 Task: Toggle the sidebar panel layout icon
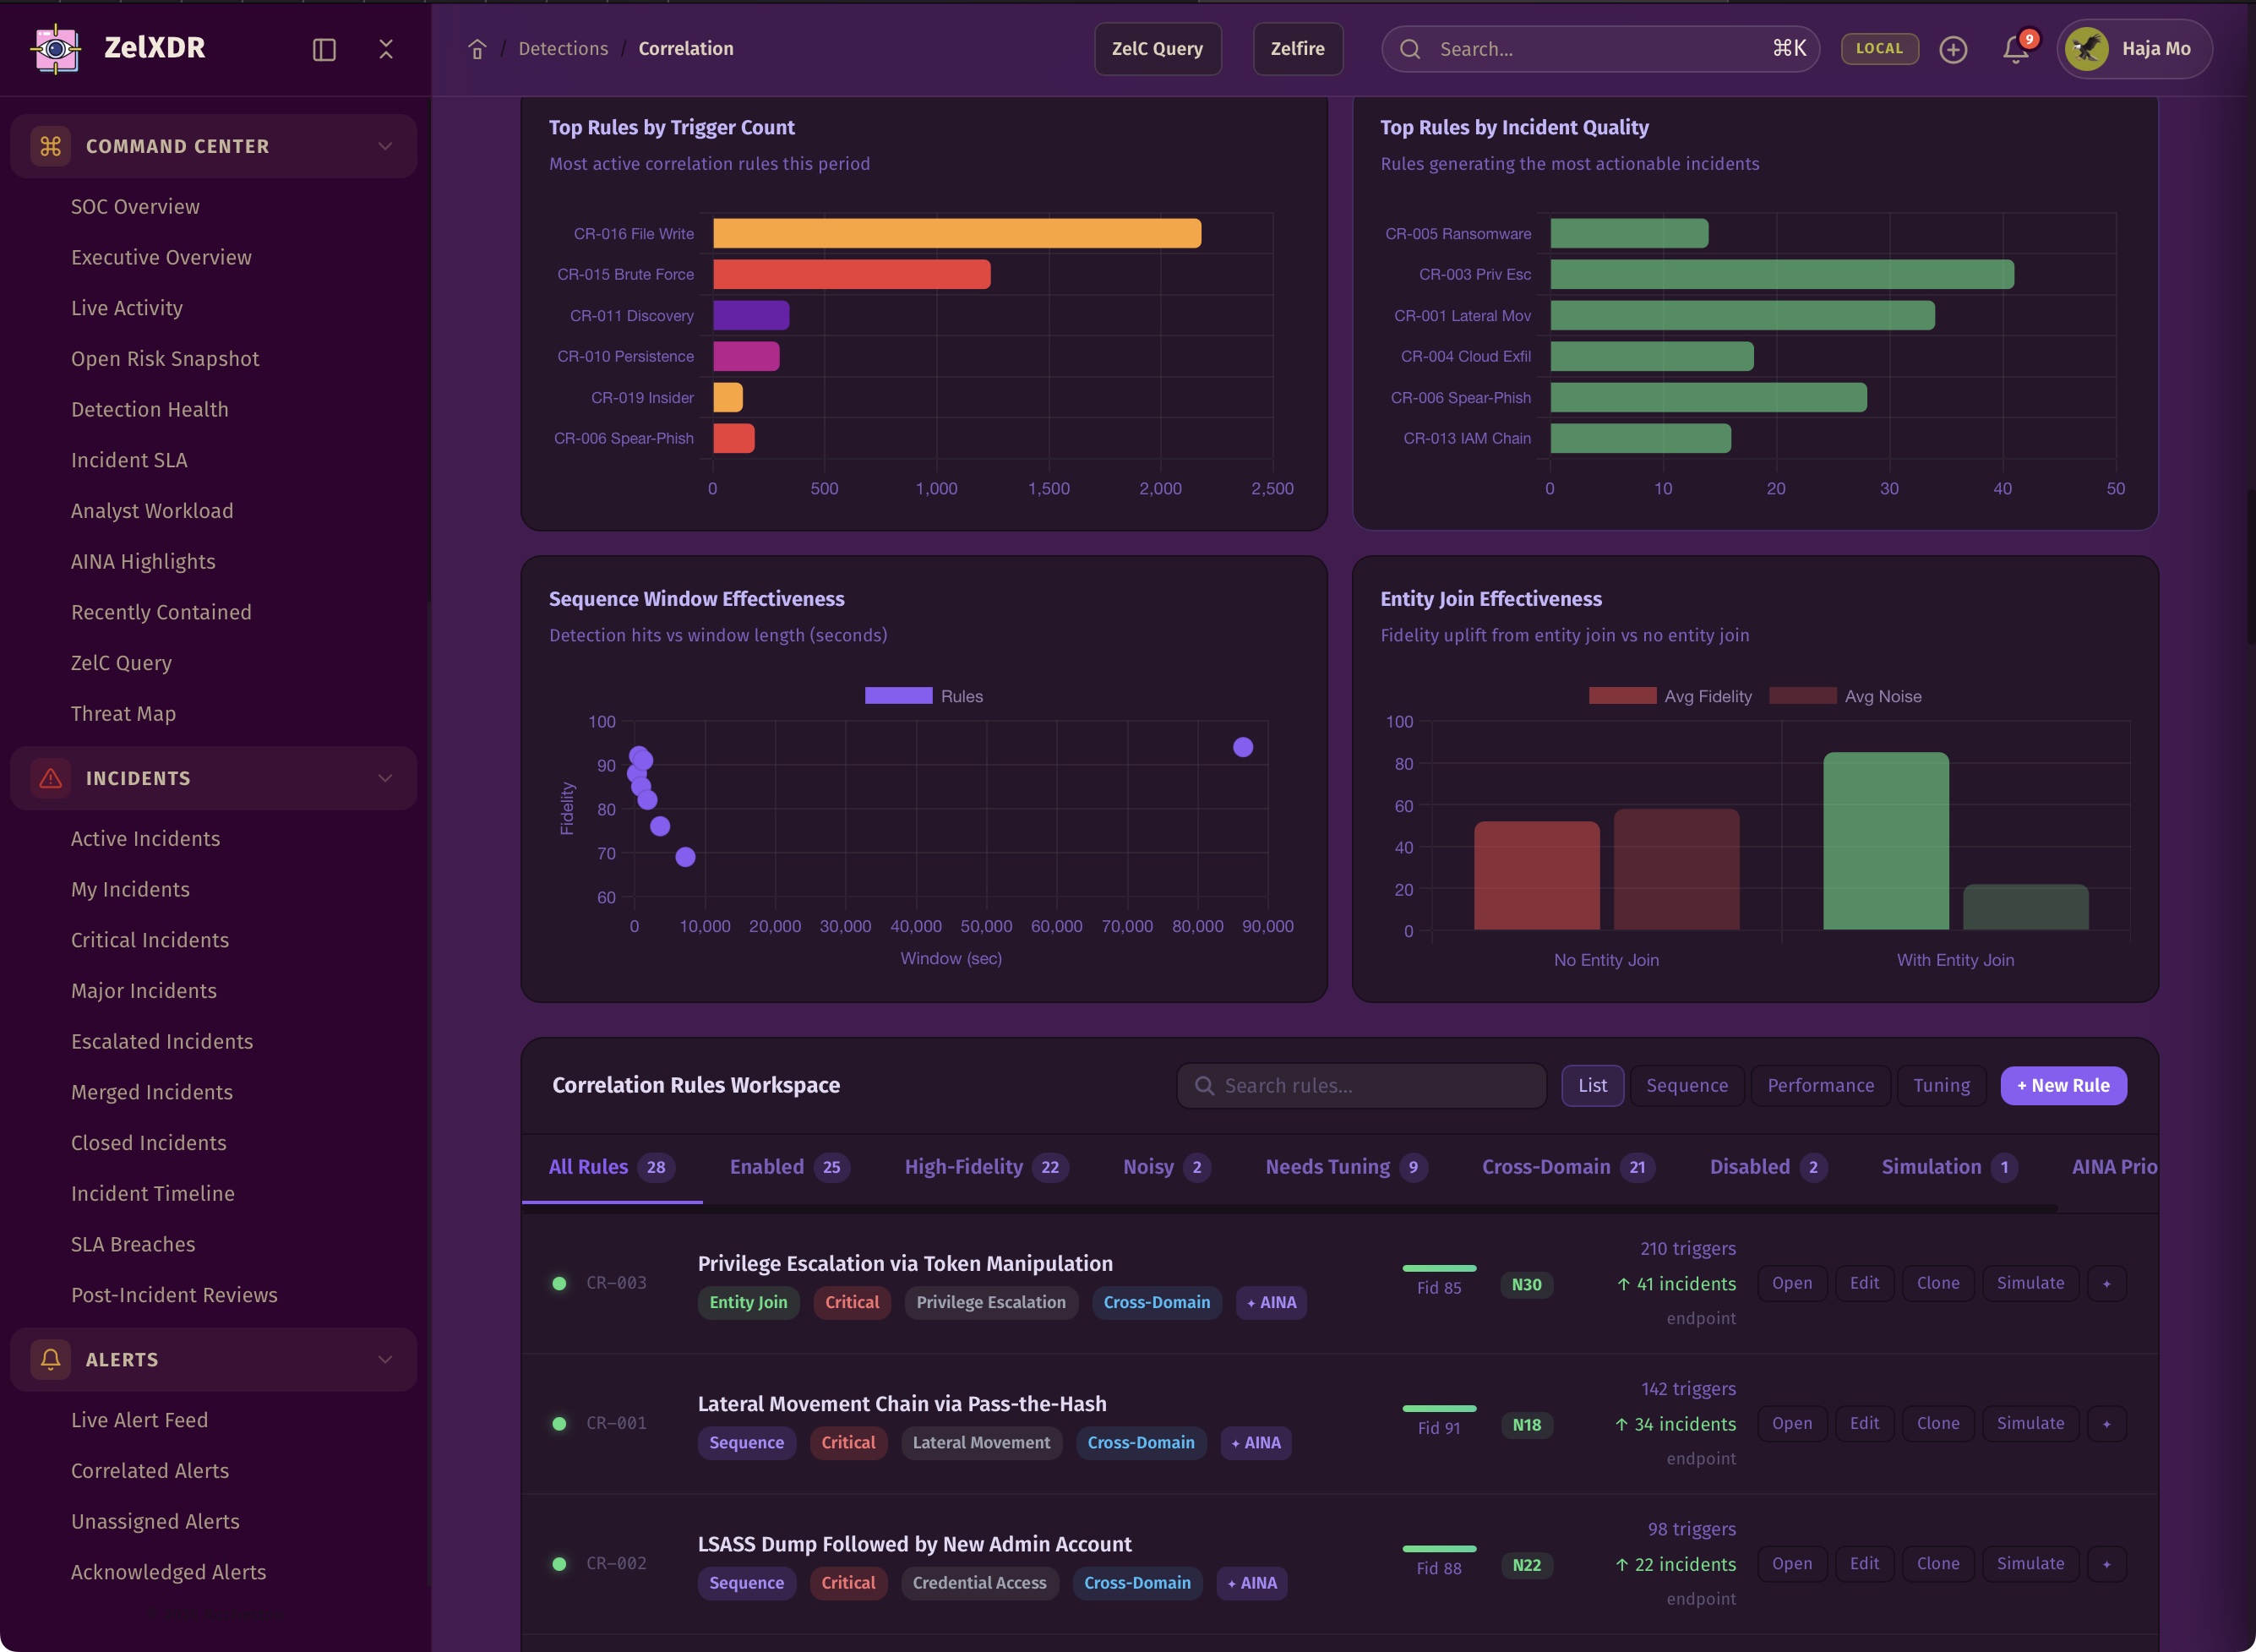pyautogui.click(x=324, y=49)
